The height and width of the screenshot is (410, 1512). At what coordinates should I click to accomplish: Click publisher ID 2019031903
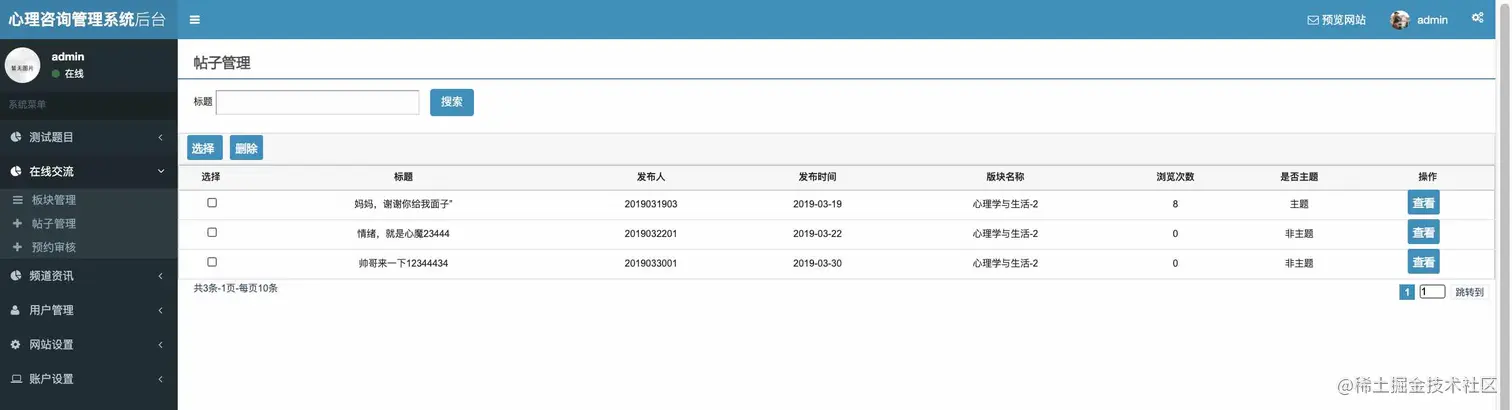[651, 204]
